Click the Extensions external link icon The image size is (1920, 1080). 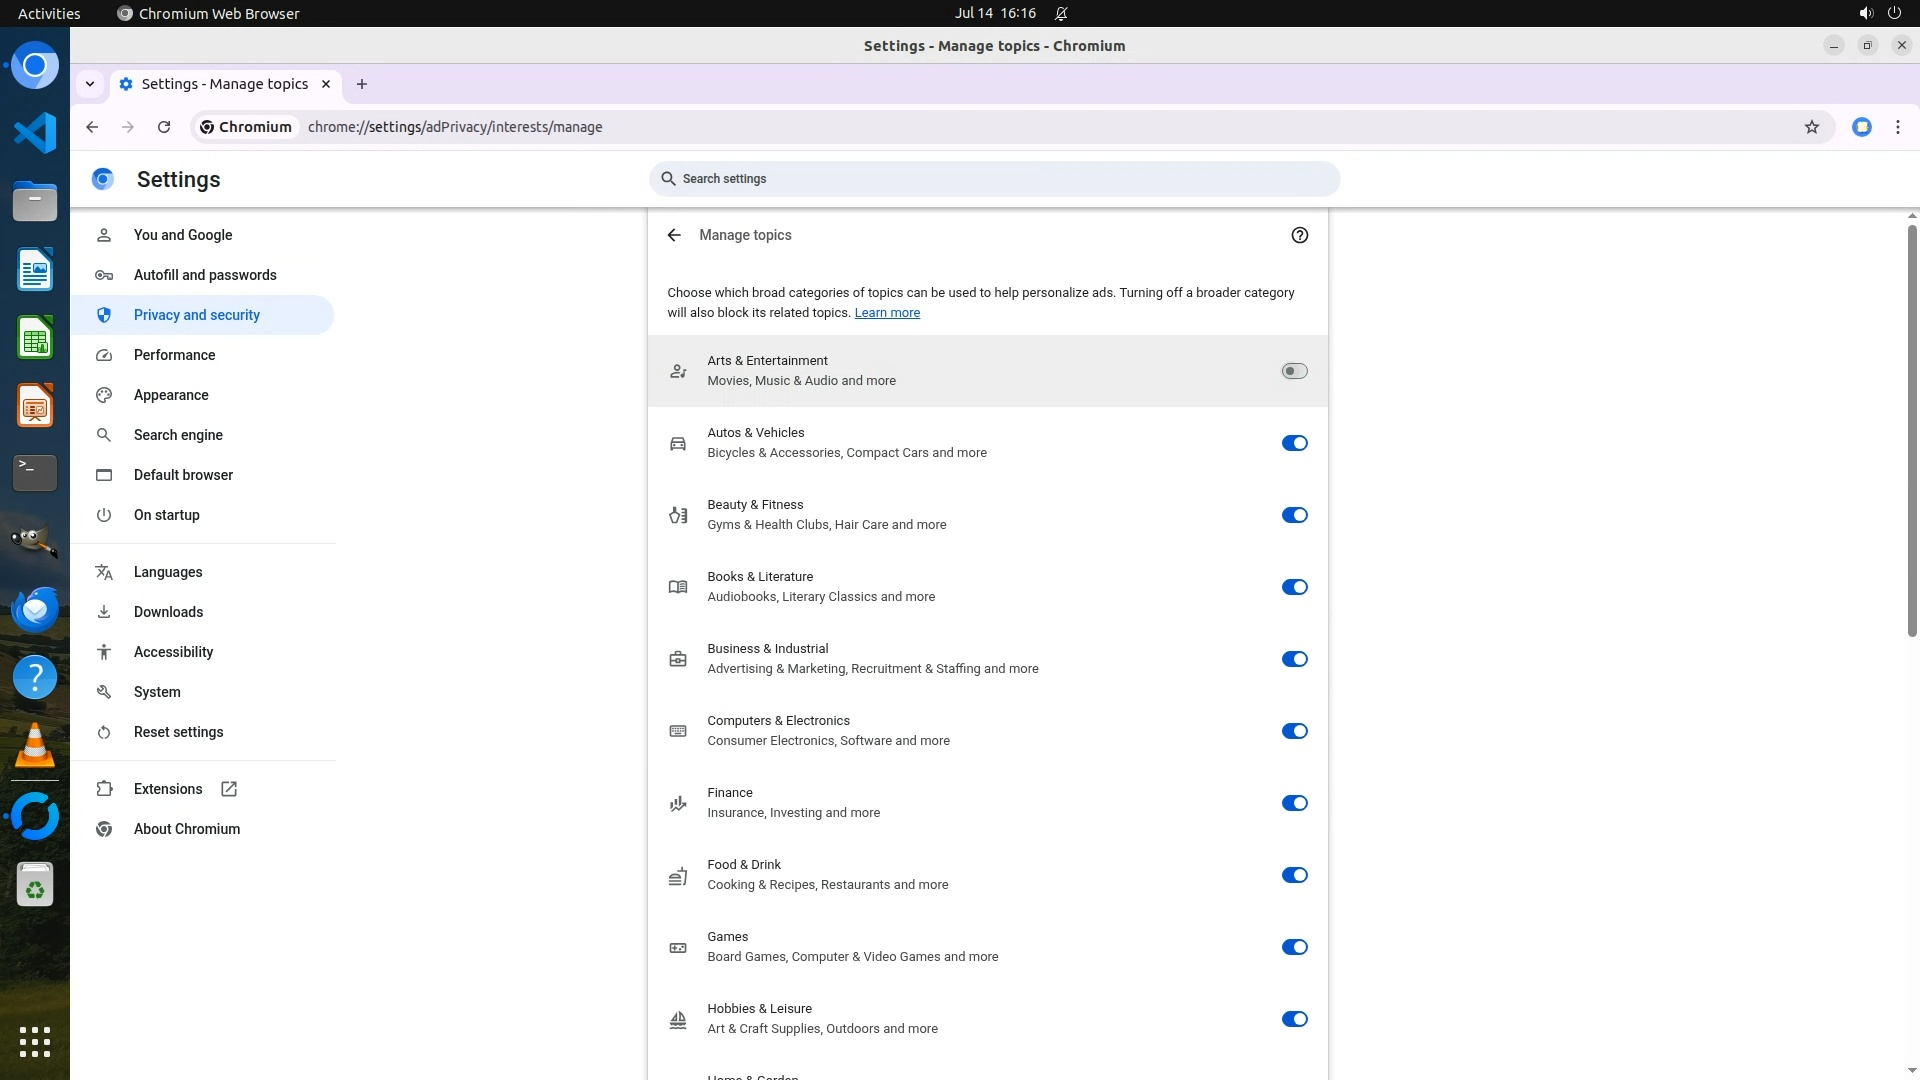point(229,789)
